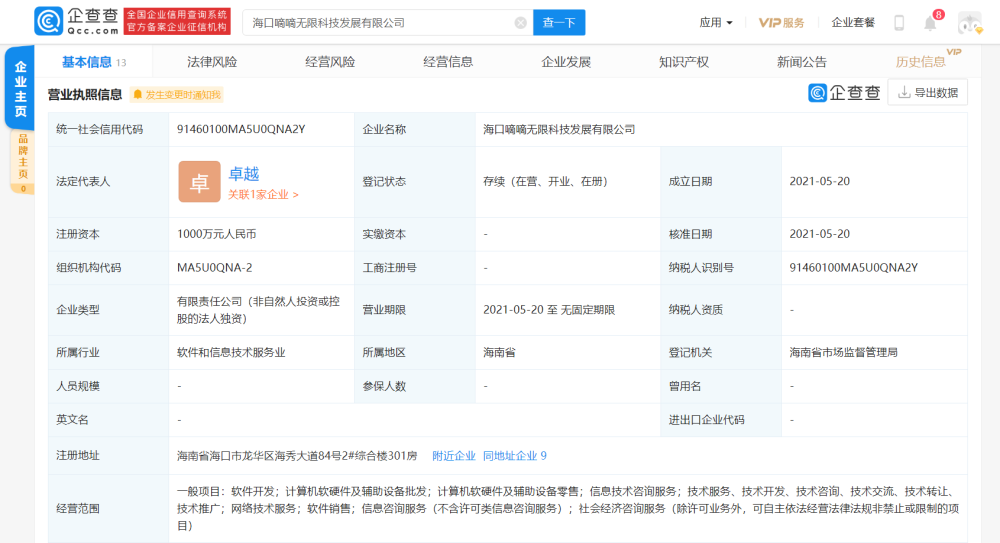Click registered capital 1000万元人民币
1000x543 pixels.
[x=217, y=234]
